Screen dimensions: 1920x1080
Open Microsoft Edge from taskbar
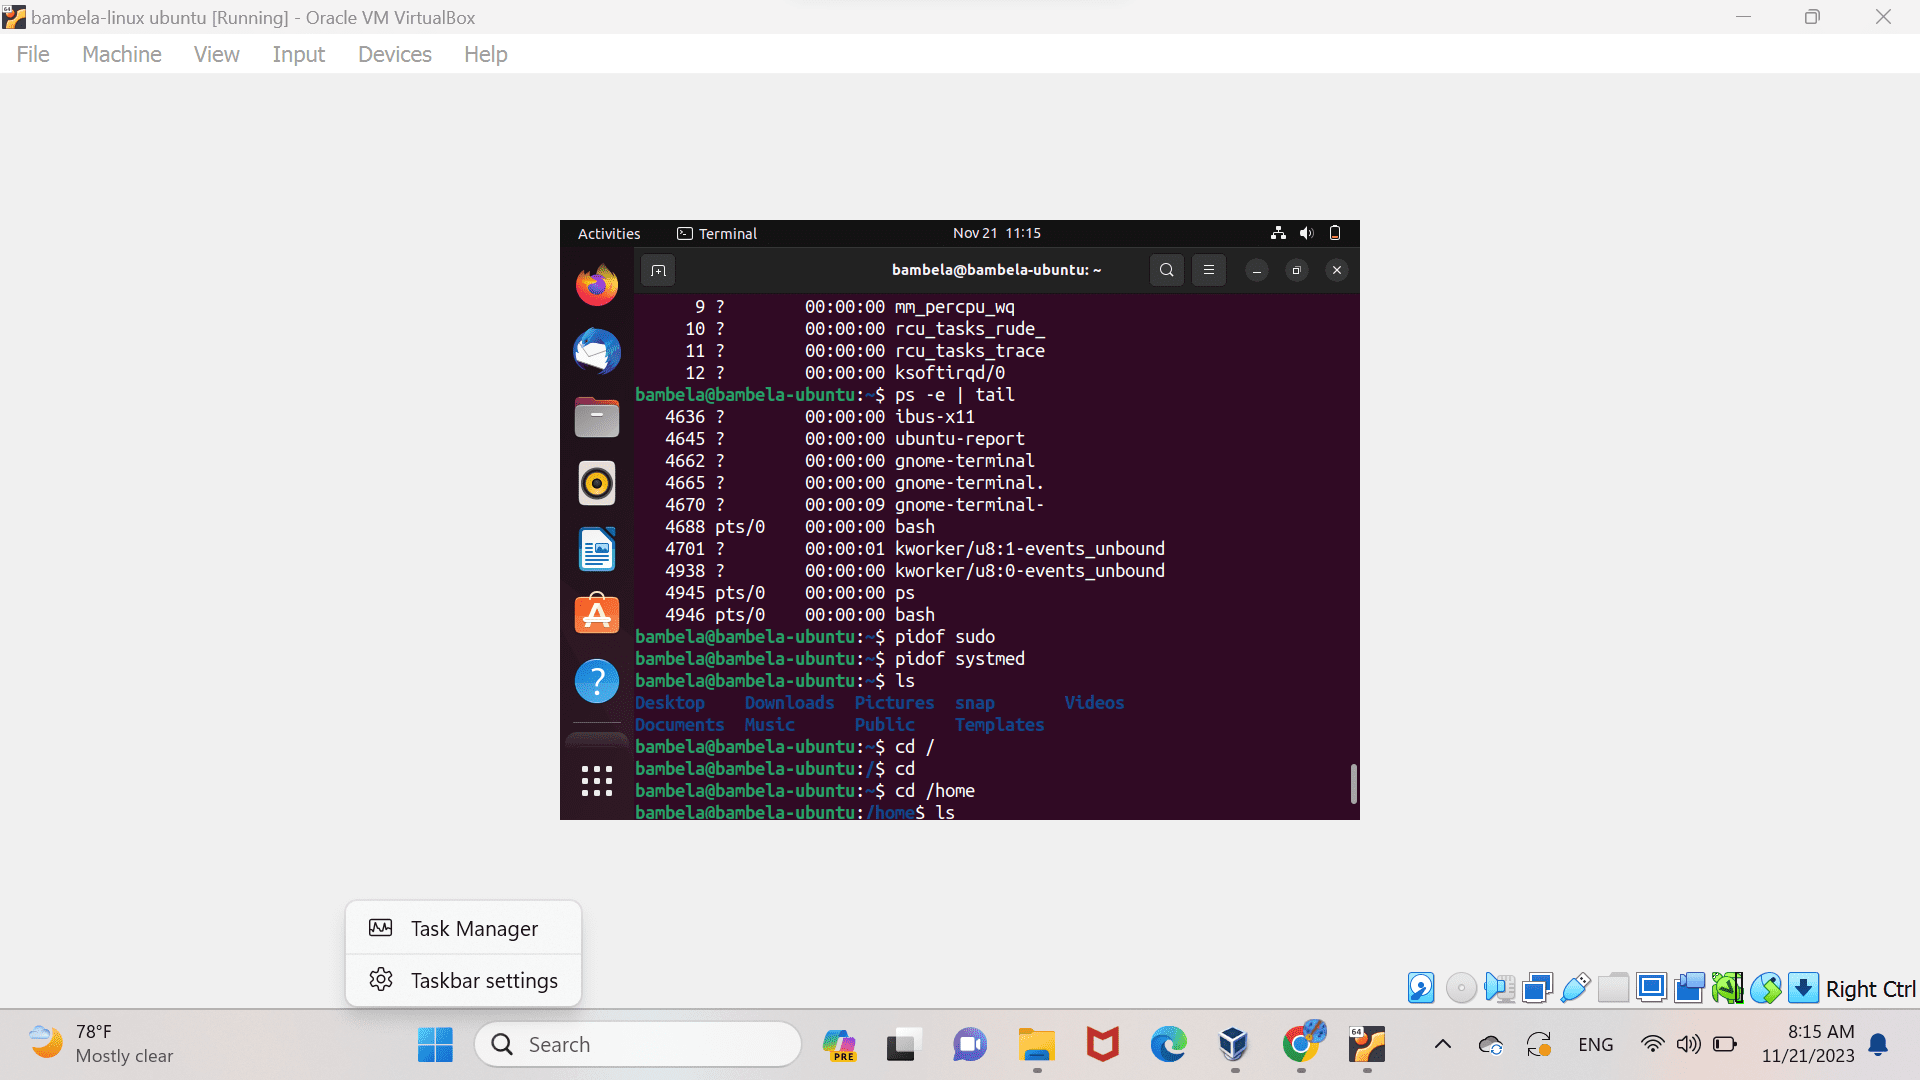pos(1168,1045)
